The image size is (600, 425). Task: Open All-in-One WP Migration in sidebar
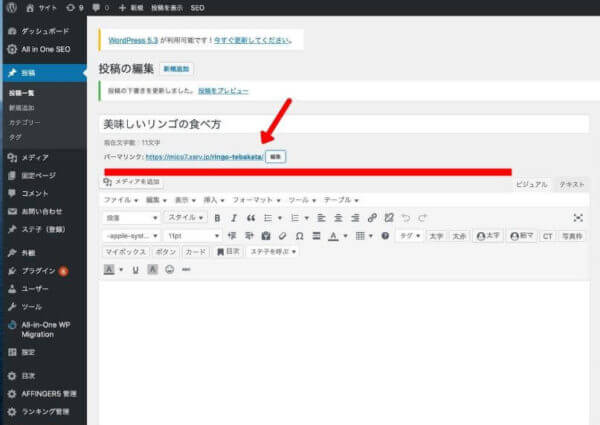pos(44,329)
